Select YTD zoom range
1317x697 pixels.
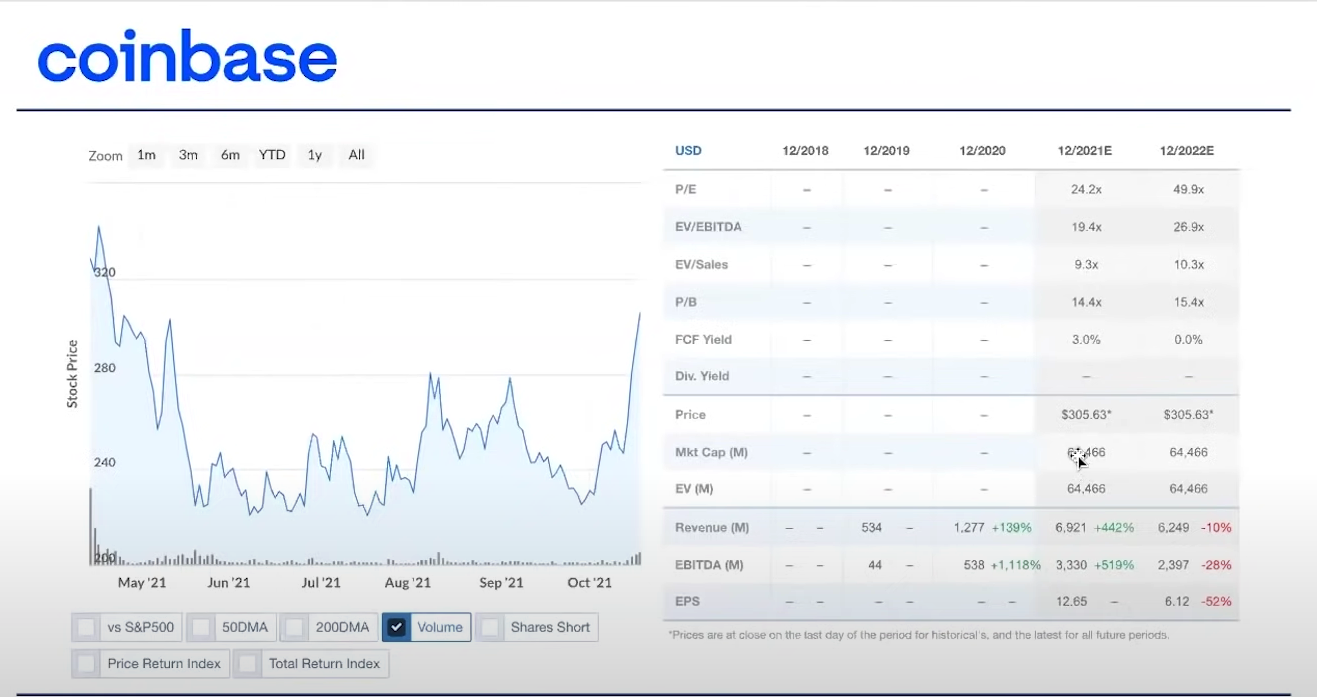[x=272, y=155]
